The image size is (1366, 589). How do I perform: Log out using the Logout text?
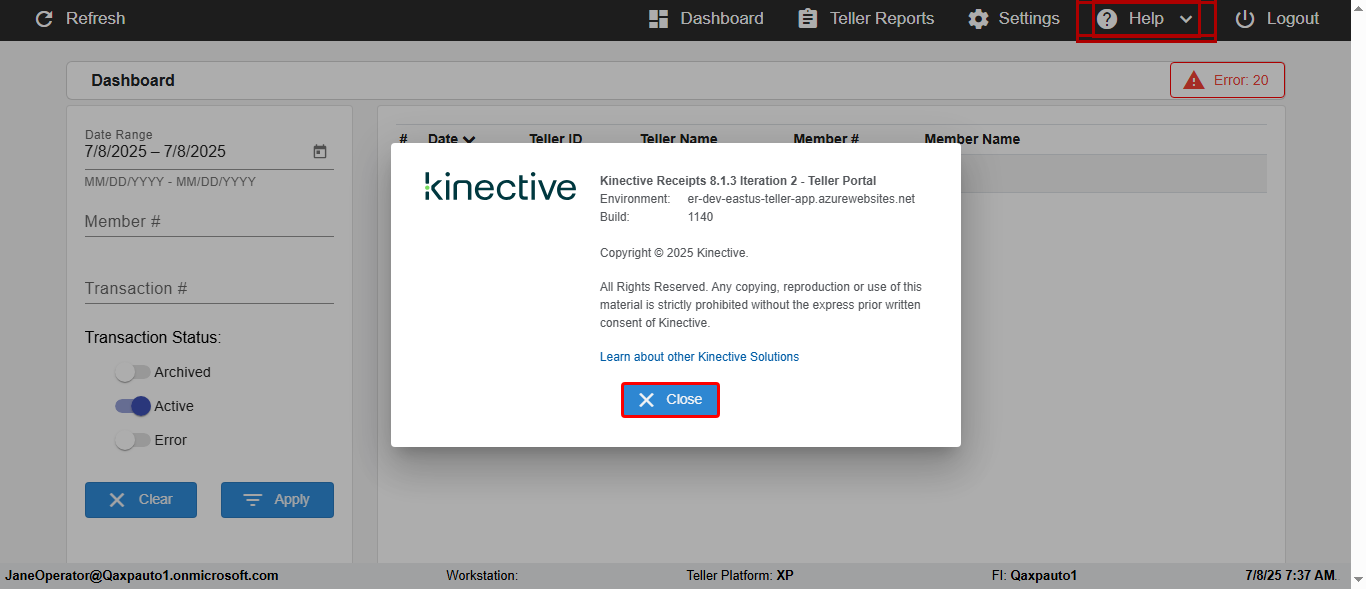(x=1292, y=19)
